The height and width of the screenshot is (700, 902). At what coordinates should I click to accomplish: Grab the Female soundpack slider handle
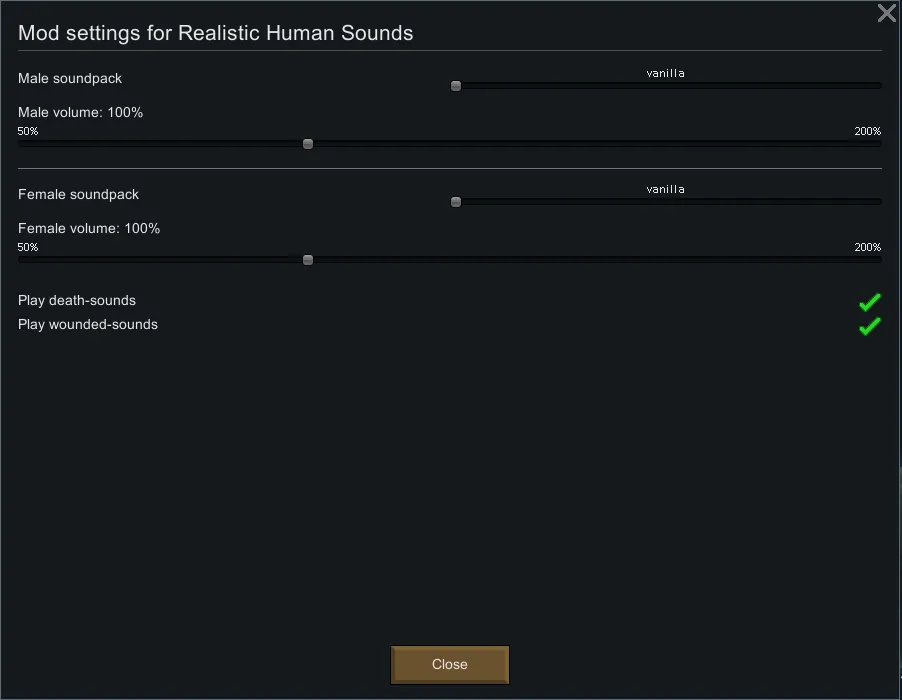pos(456,202)
